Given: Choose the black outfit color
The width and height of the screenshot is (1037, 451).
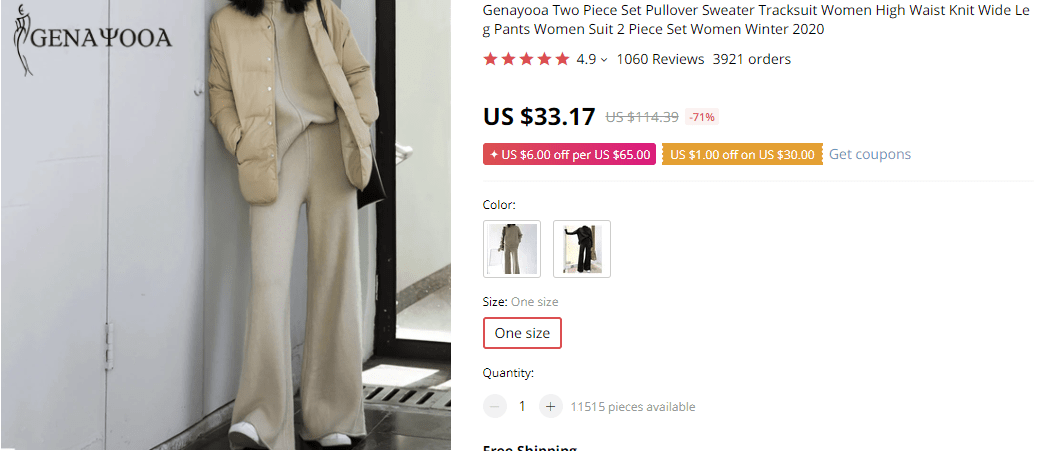Looking at the screenshot, I should click(582, 249).
